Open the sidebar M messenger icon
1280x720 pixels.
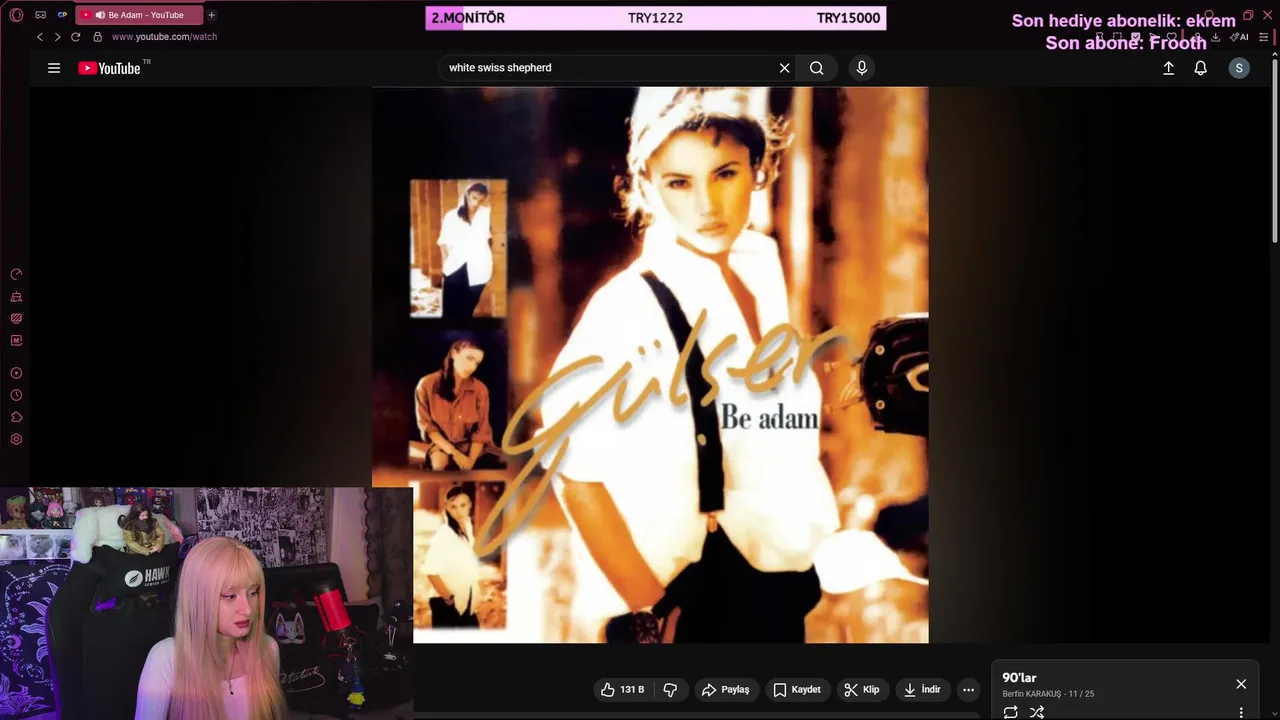[16, 341]
